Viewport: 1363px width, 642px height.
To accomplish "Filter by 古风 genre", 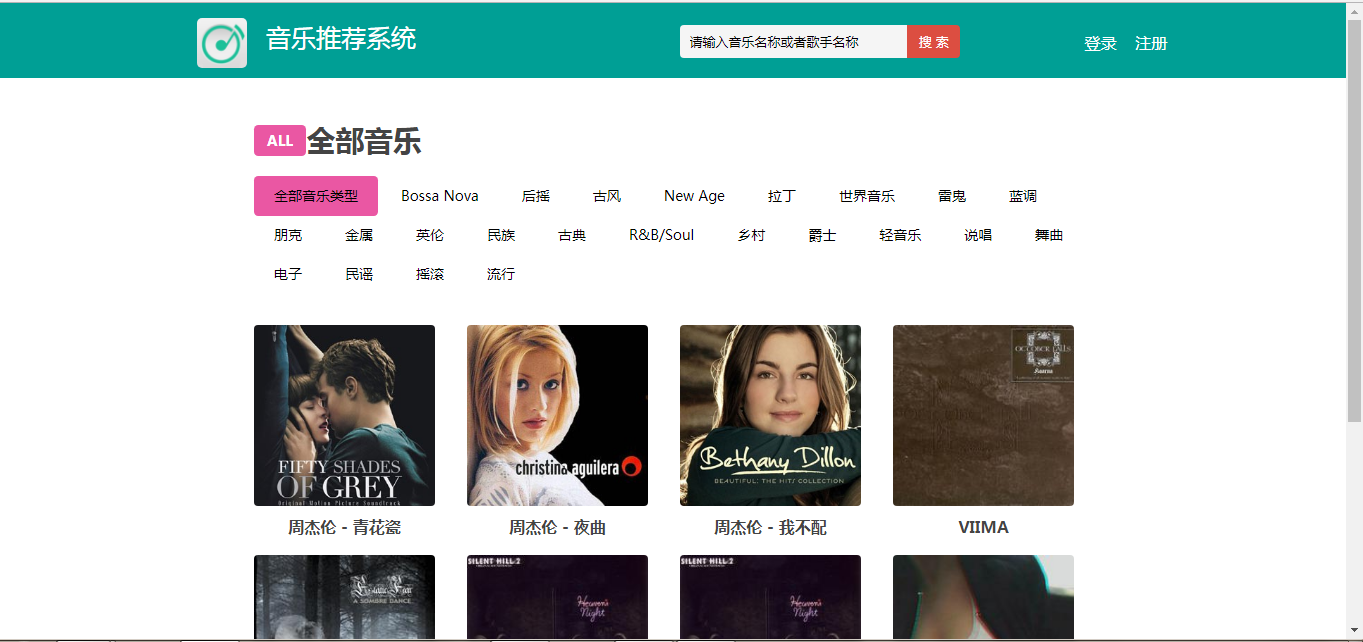I will 607,196.
